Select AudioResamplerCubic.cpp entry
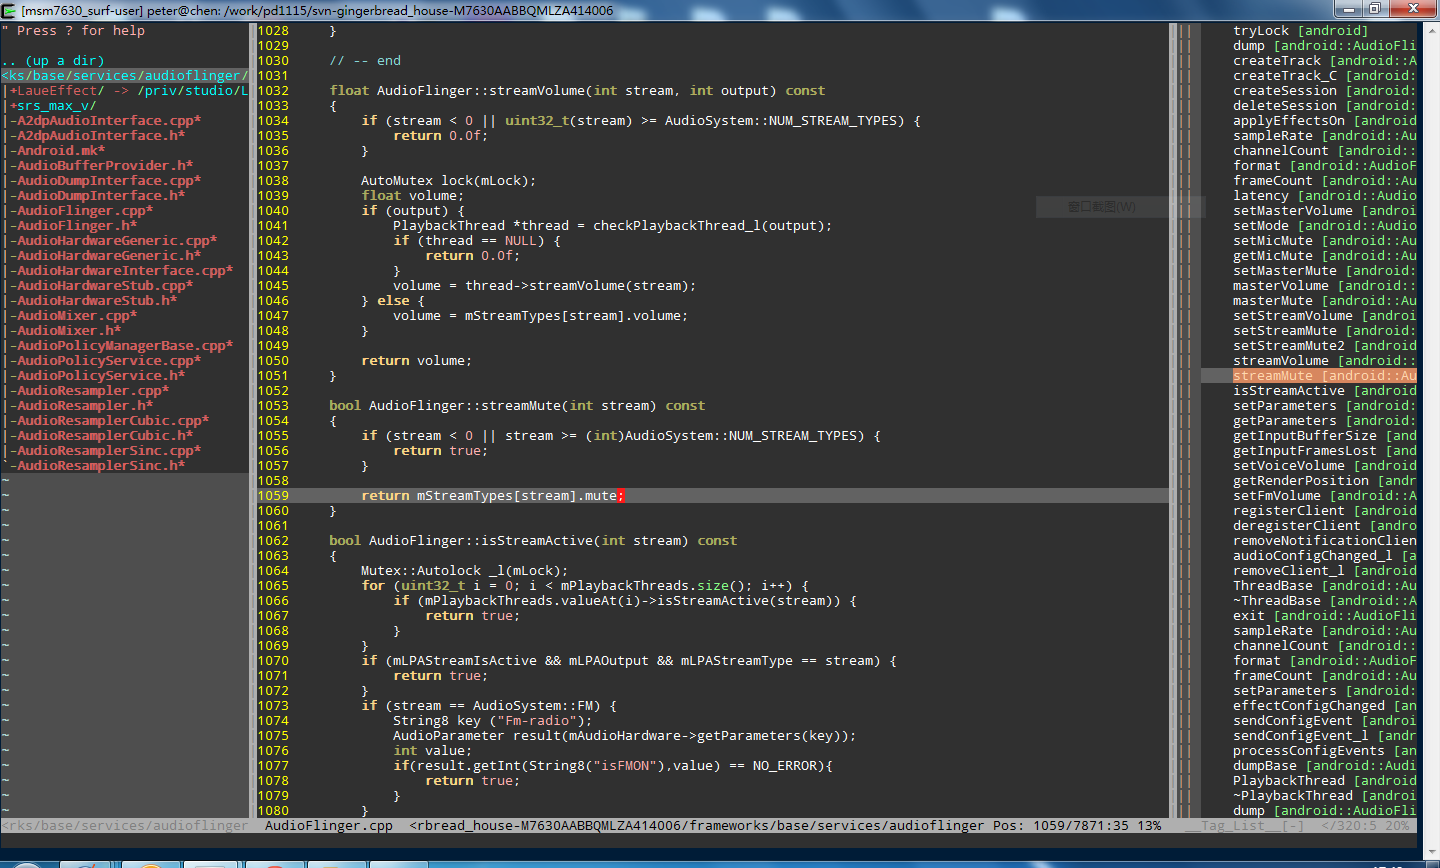Viewport: 1440px width, 868px height. point(113,421)
